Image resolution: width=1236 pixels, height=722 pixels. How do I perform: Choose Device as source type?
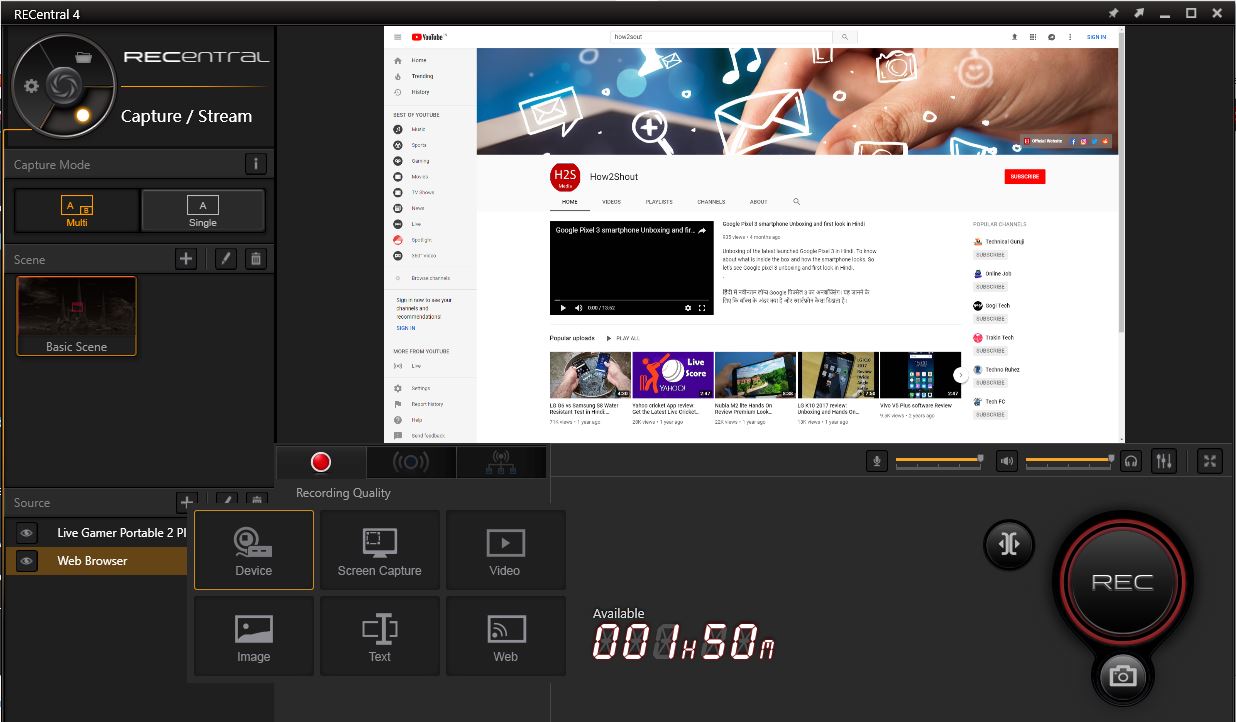coord(254,550)
